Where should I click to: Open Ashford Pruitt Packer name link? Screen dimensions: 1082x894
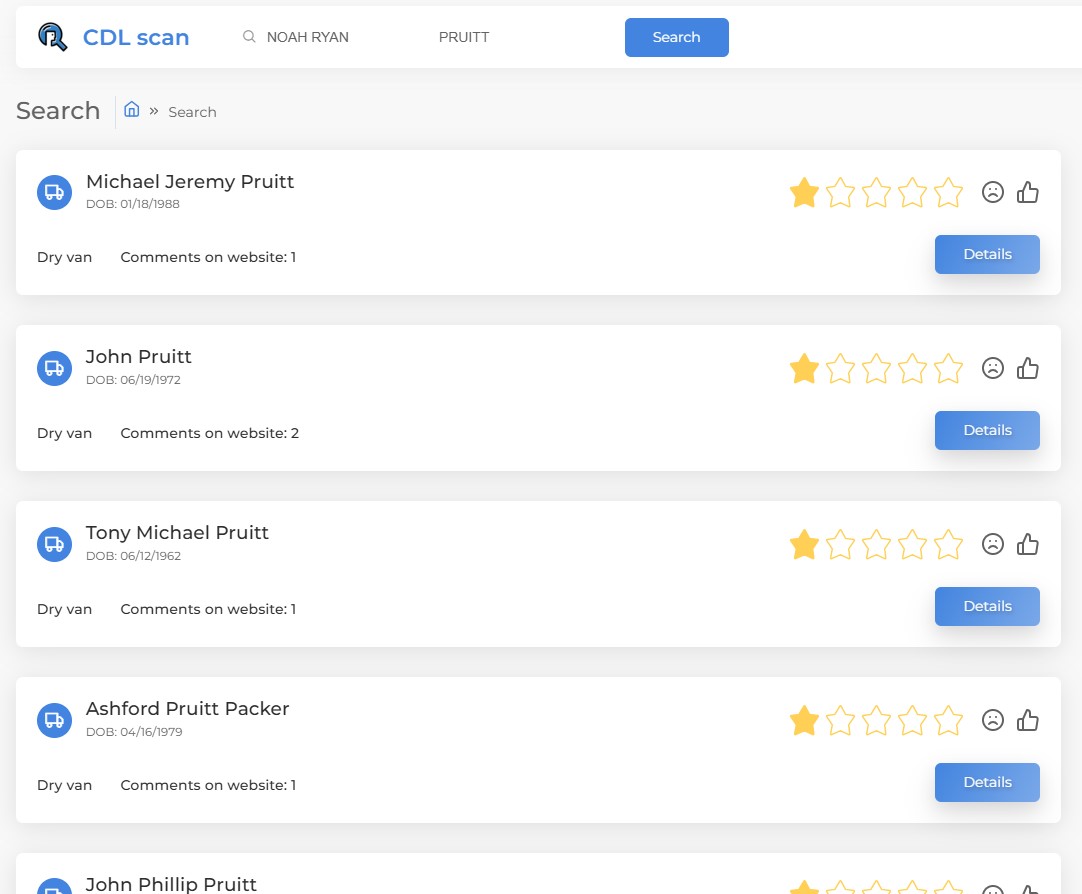tap(188, 708)
